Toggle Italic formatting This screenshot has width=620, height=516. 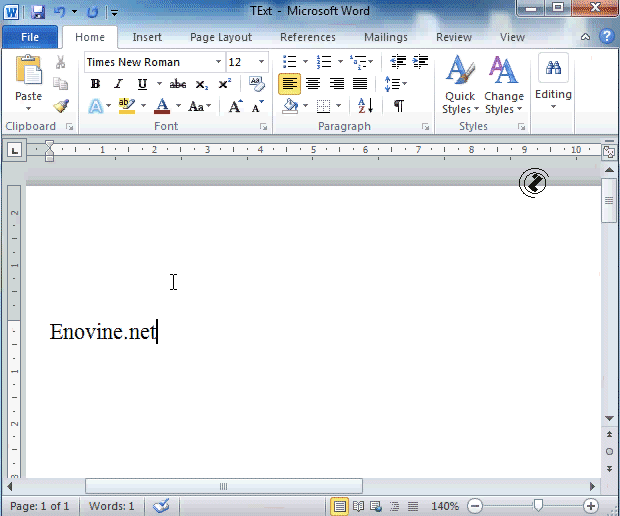point(118,84)
